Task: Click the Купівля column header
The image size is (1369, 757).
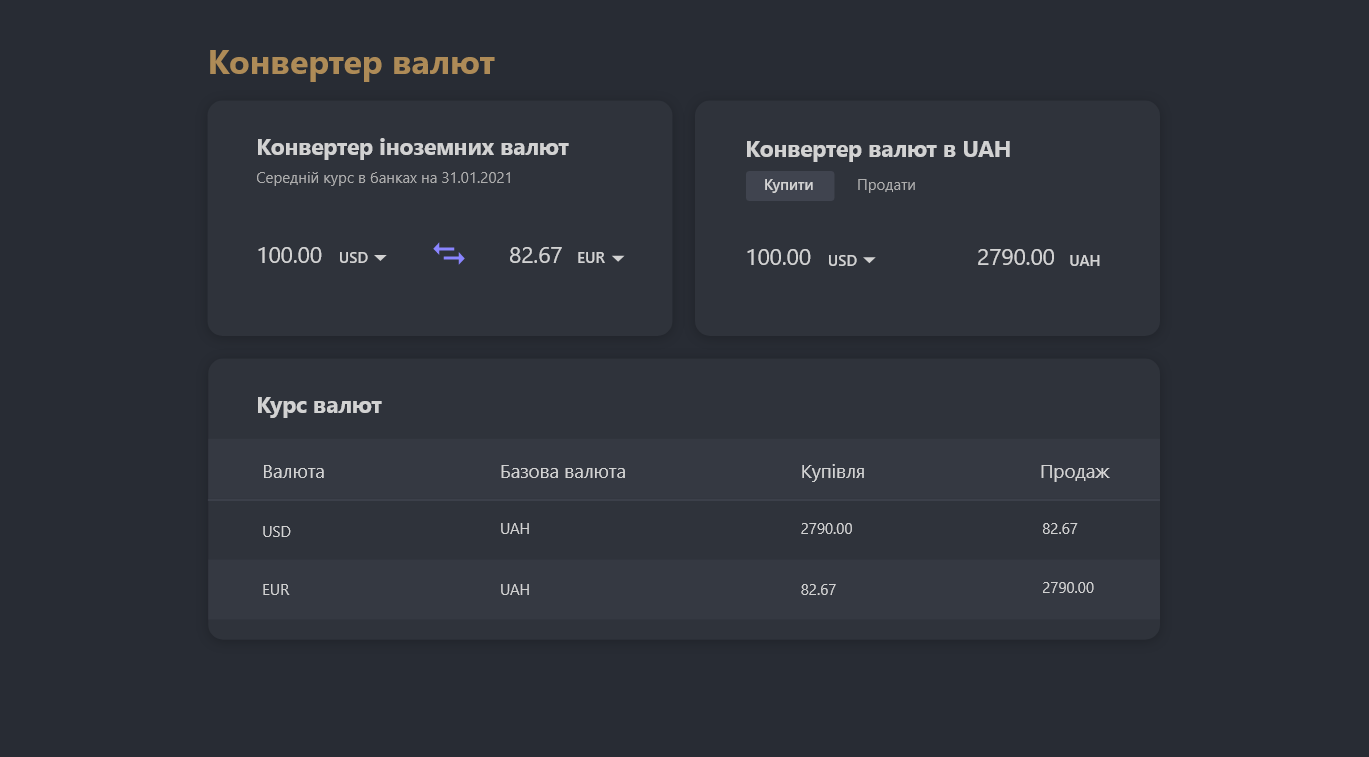Action: (832, 471)
